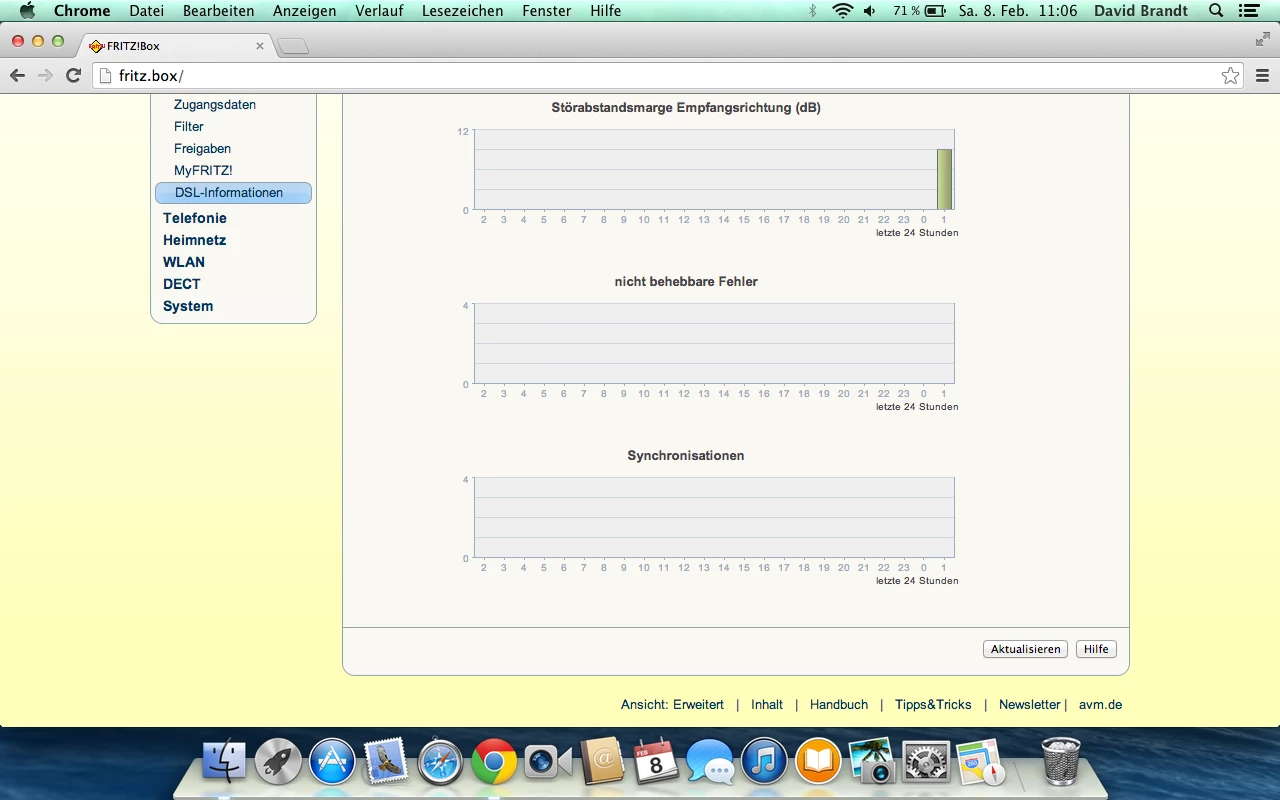Expand the Heimnetz menu section
1280x800 pixels.
point(195,240)
